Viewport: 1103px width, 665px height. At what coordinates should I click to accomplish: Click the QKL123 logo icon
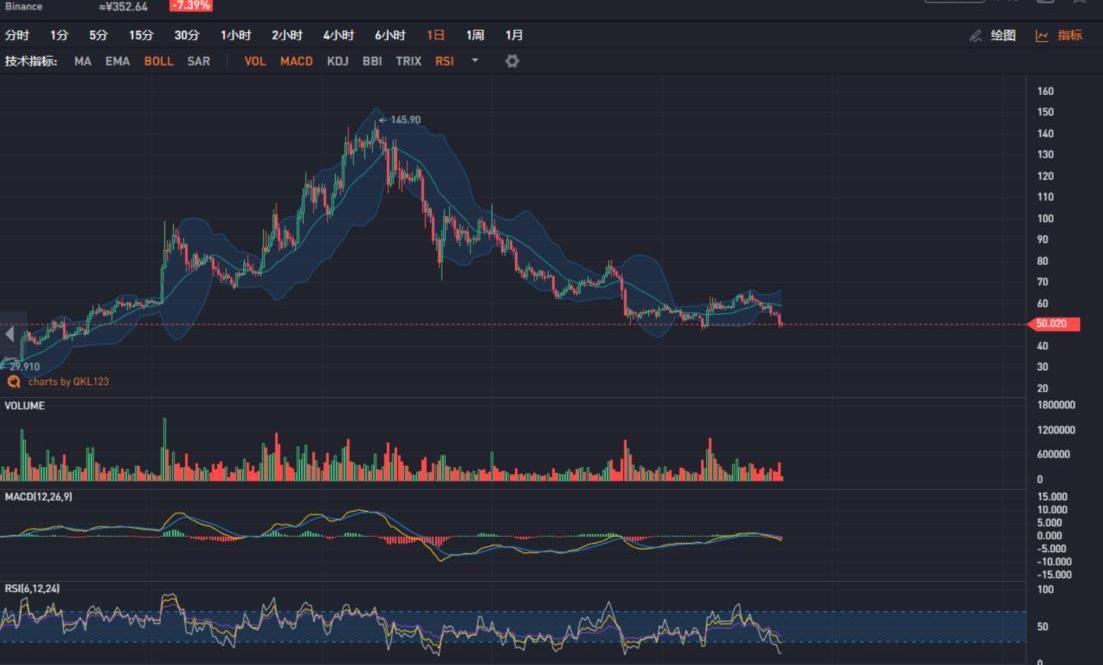pos(14,382)
